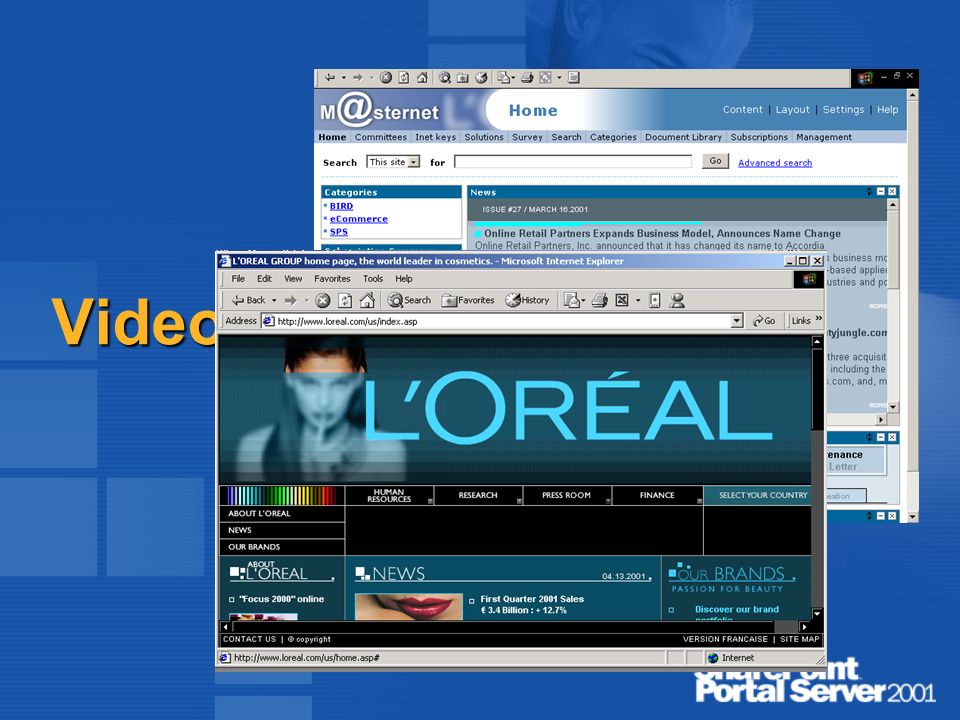Open the BIRD category link
960x720 pixels.
click(x=341, y=206)
